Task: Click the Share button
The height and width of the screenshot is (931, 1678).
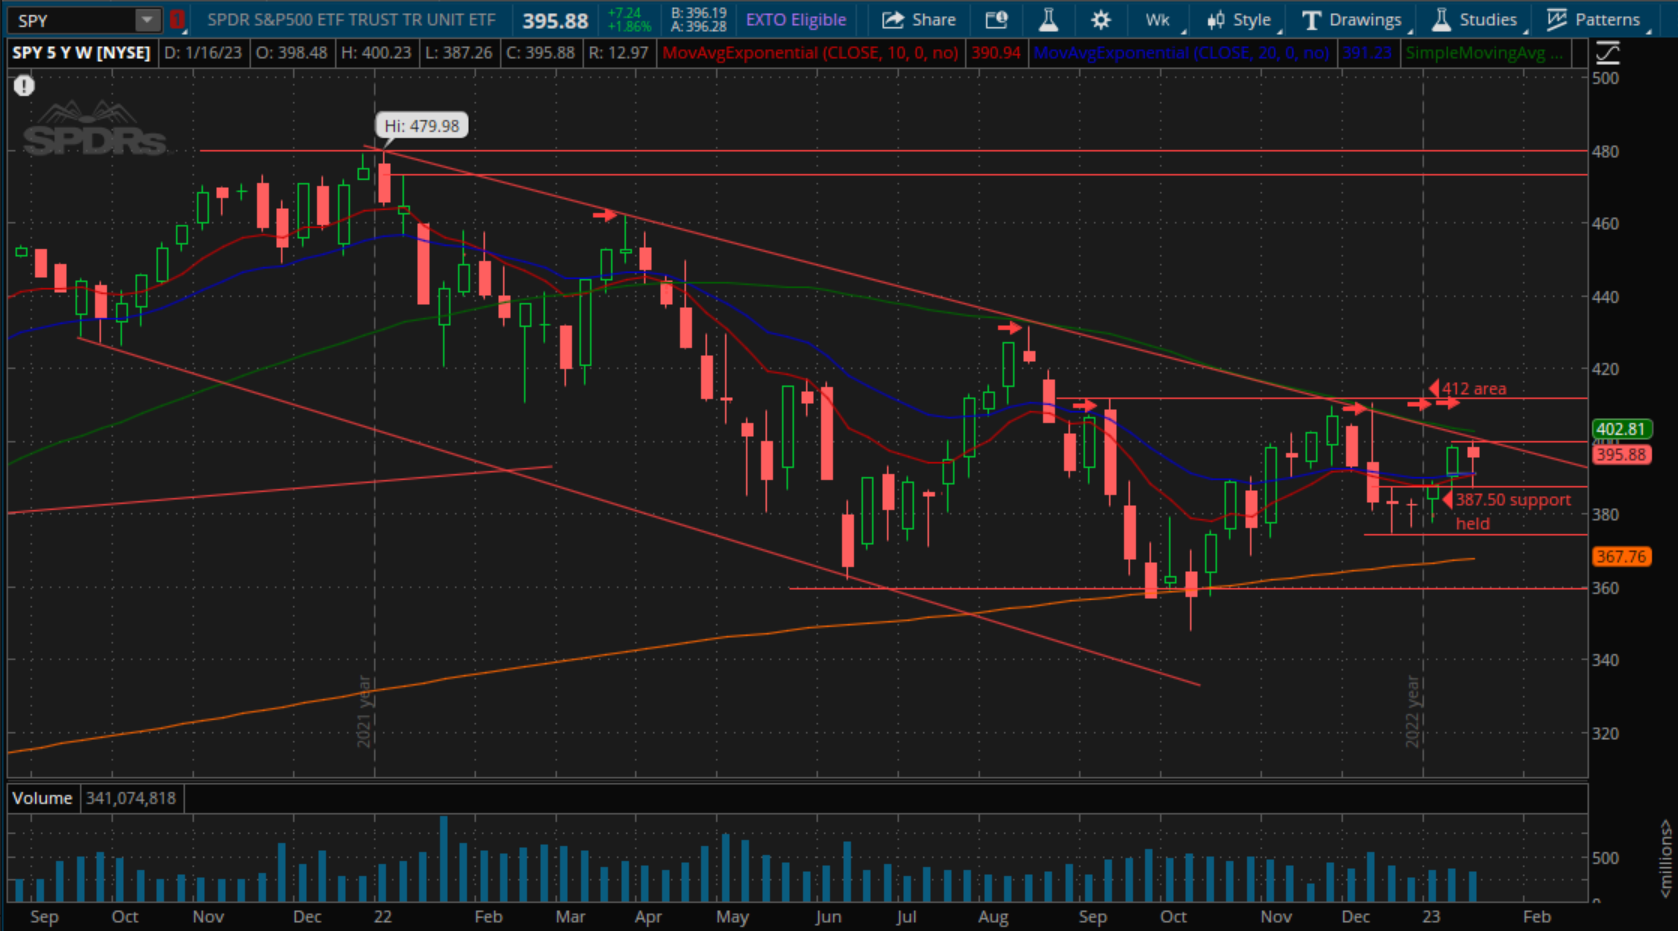Action: pyautogui.click(x=919, y=20)
